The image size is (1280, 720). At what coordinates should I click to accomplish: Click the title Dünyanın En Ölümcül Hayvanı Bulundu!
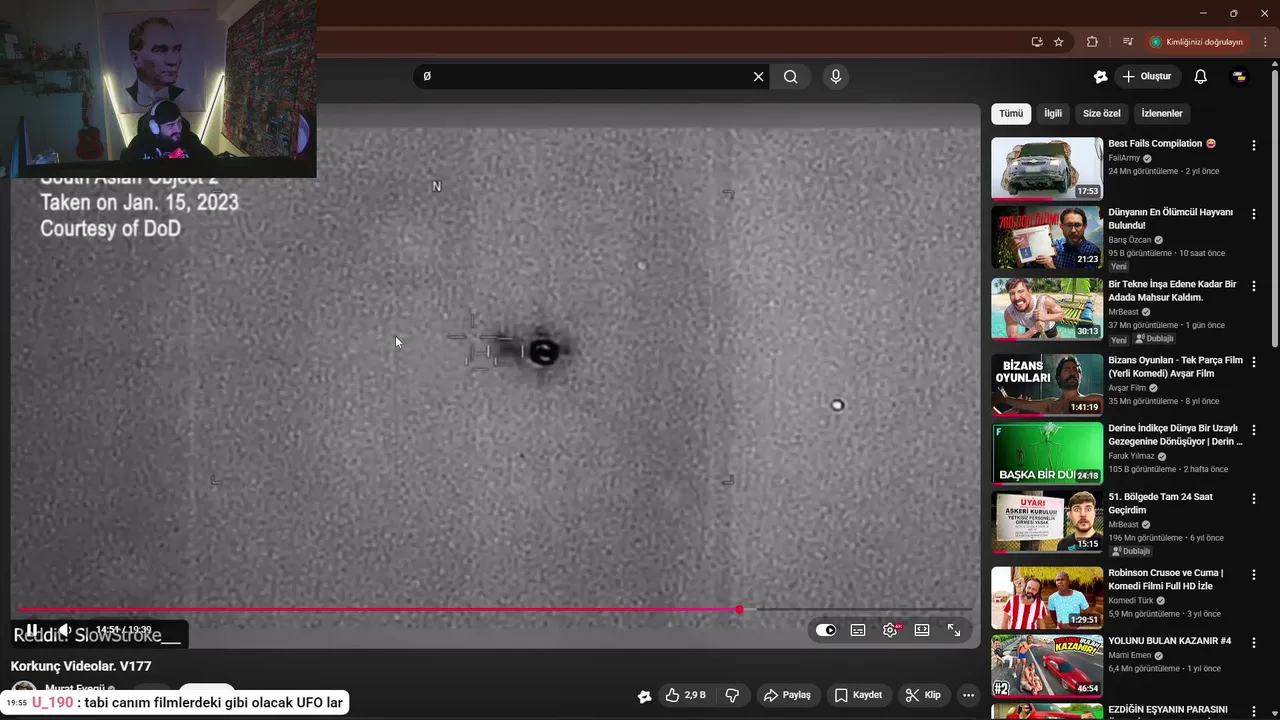[1170, 219]
